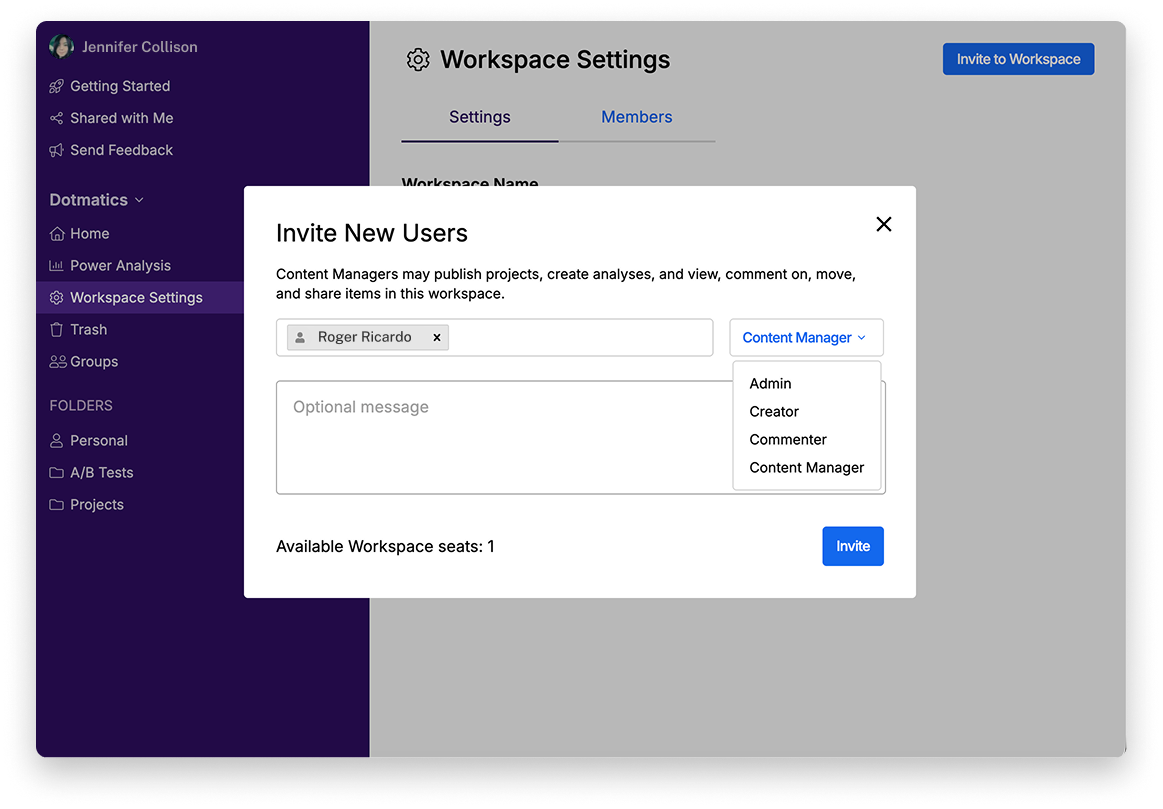
Task: Click Jennifer Collison's profile avatar
Action: click(x=61, y=47)
